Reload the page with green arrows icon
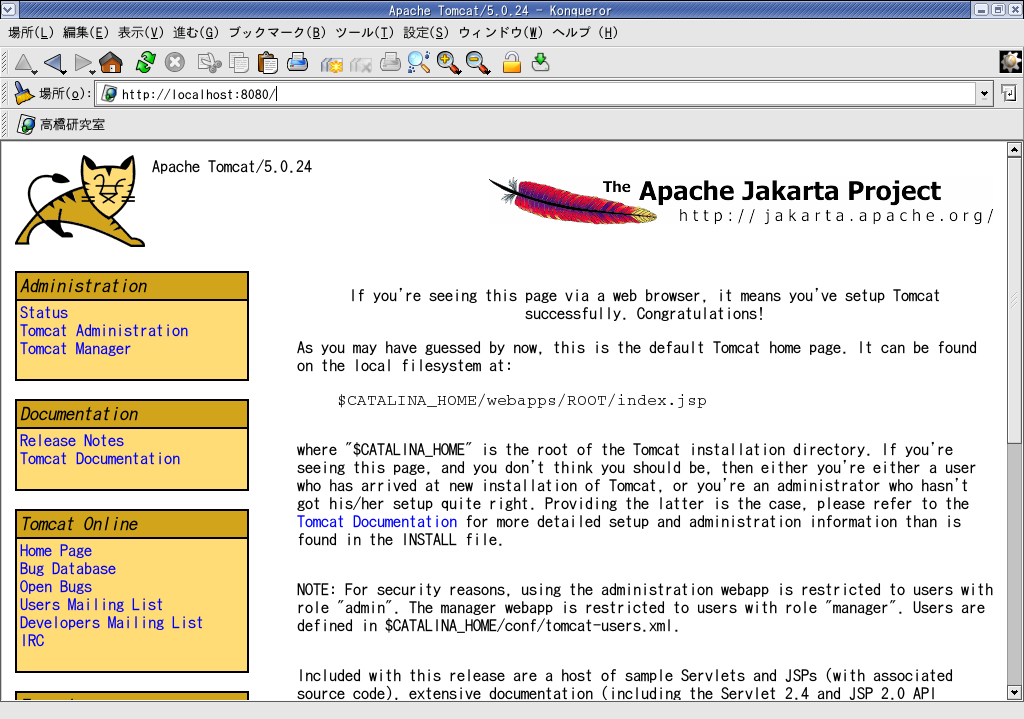 coord(146,63)
